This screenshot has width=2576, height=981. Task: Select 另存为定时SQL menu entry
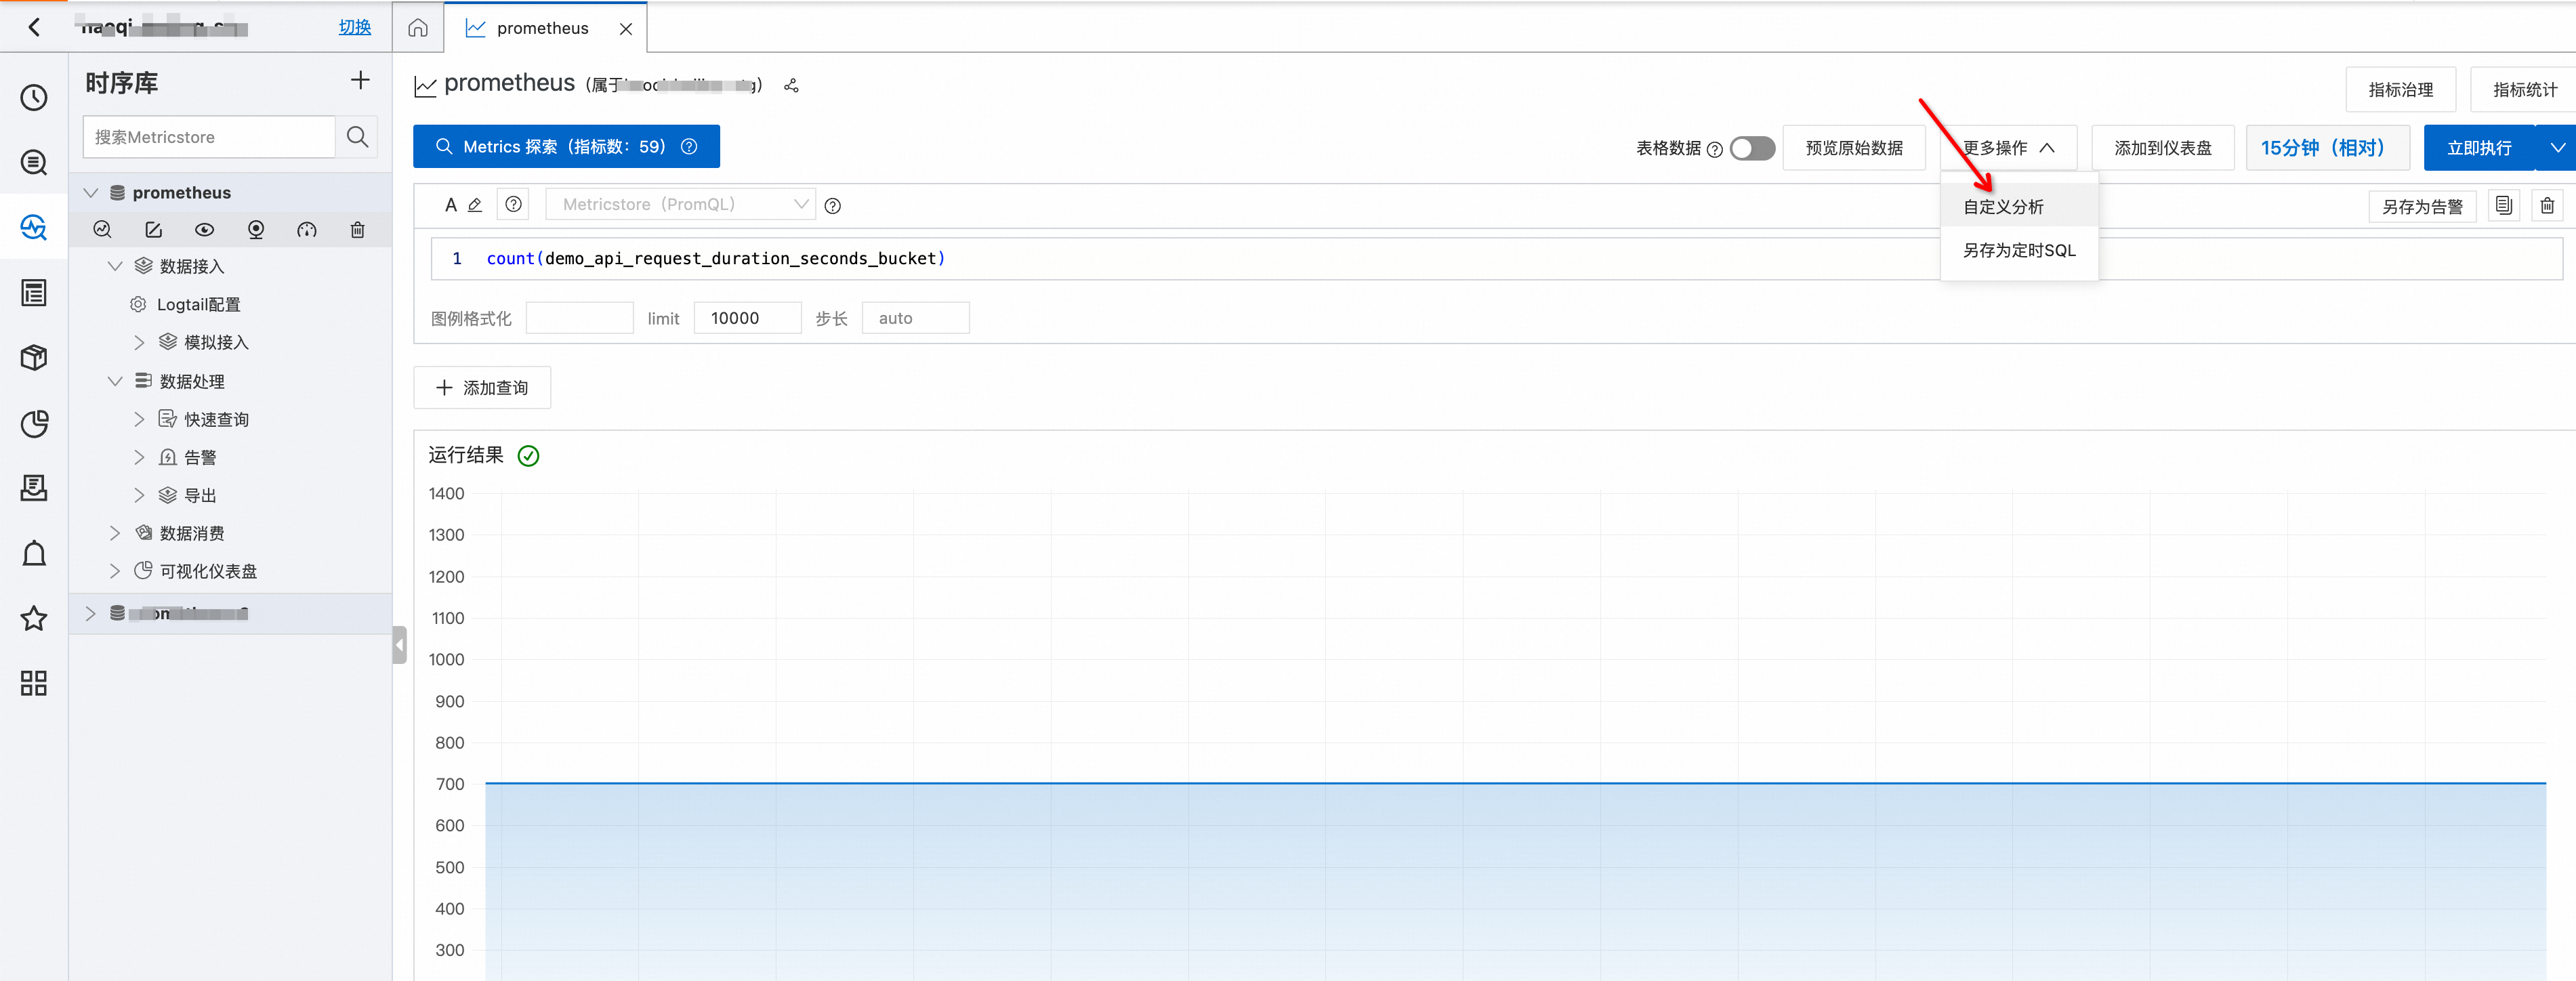click(2018, 250)
